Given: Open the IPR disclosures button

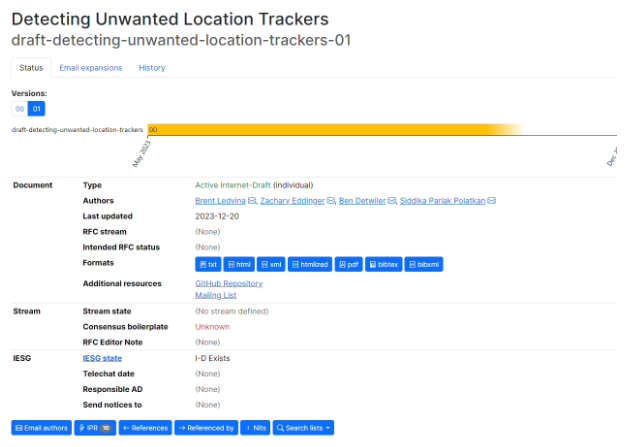Looking at the screenshot, I should click(94, 427).
